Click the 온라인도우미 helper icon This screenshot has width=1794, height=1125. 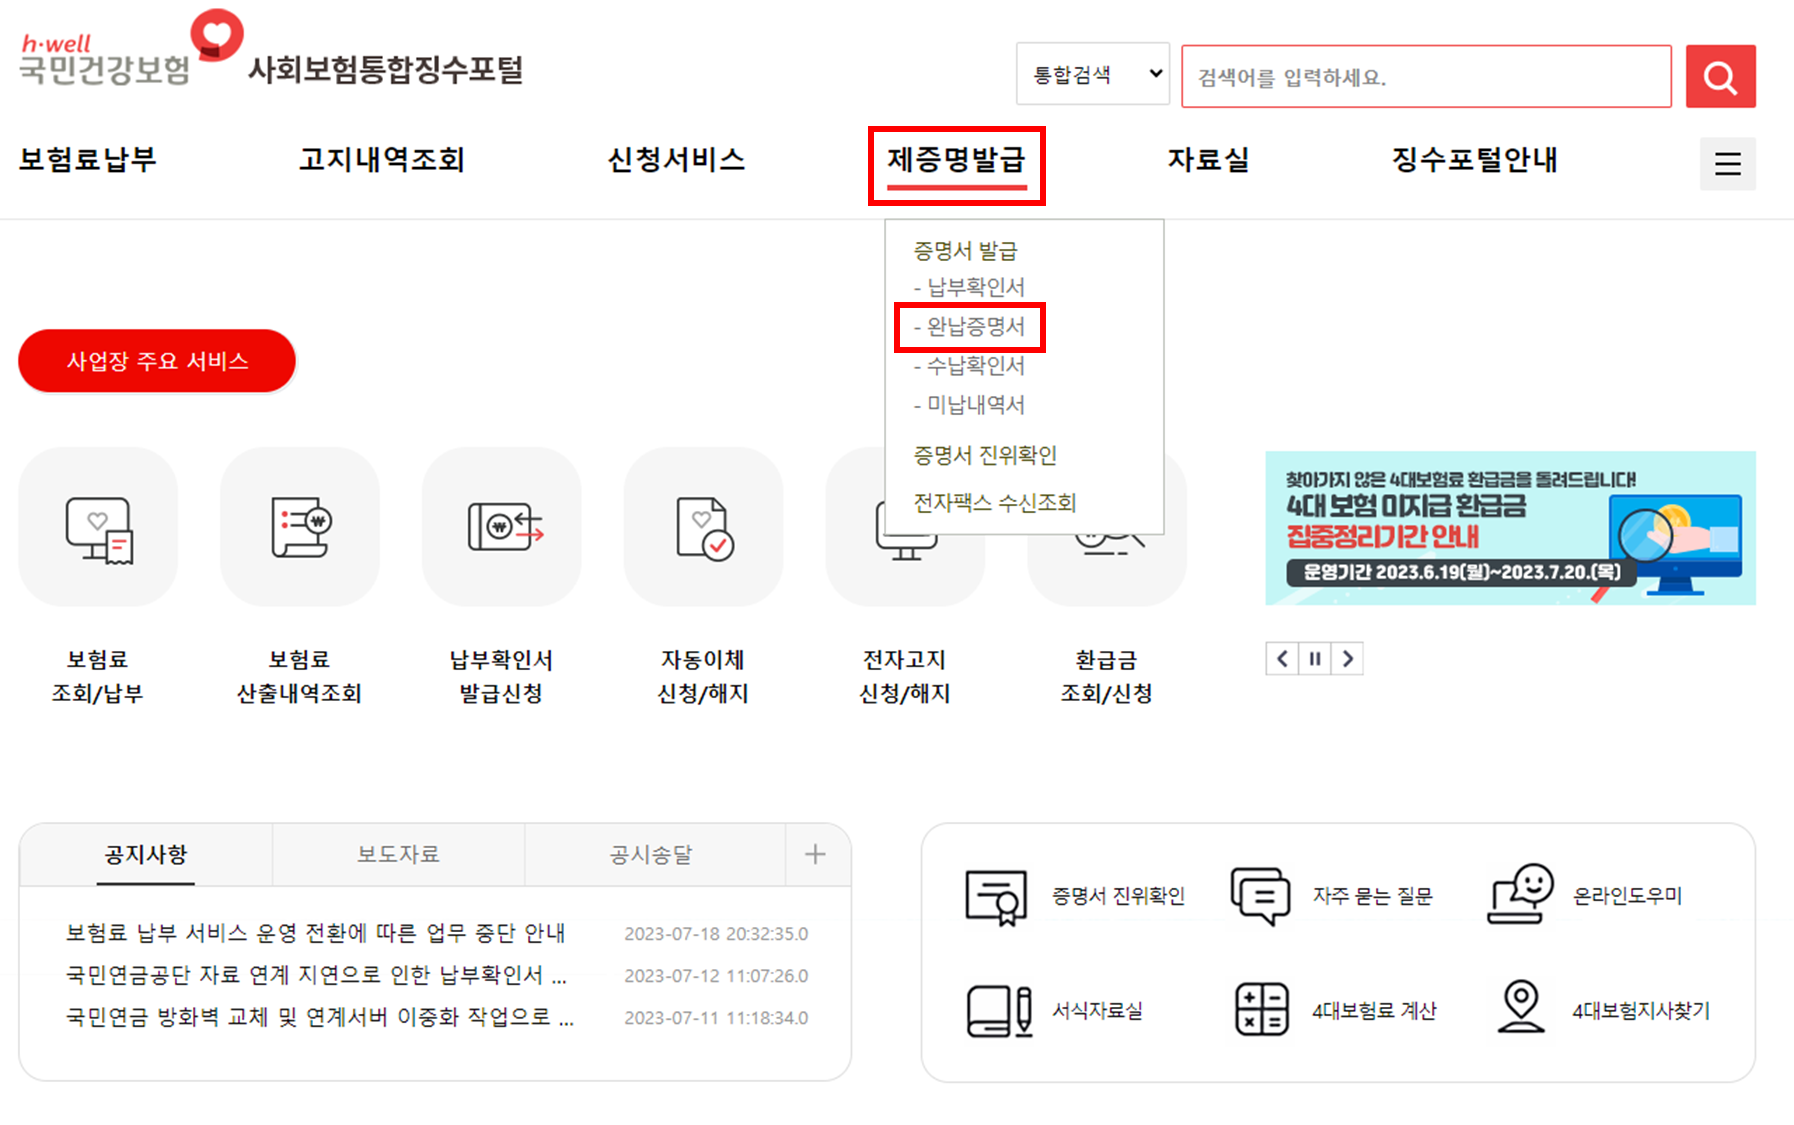(1521, 894)
